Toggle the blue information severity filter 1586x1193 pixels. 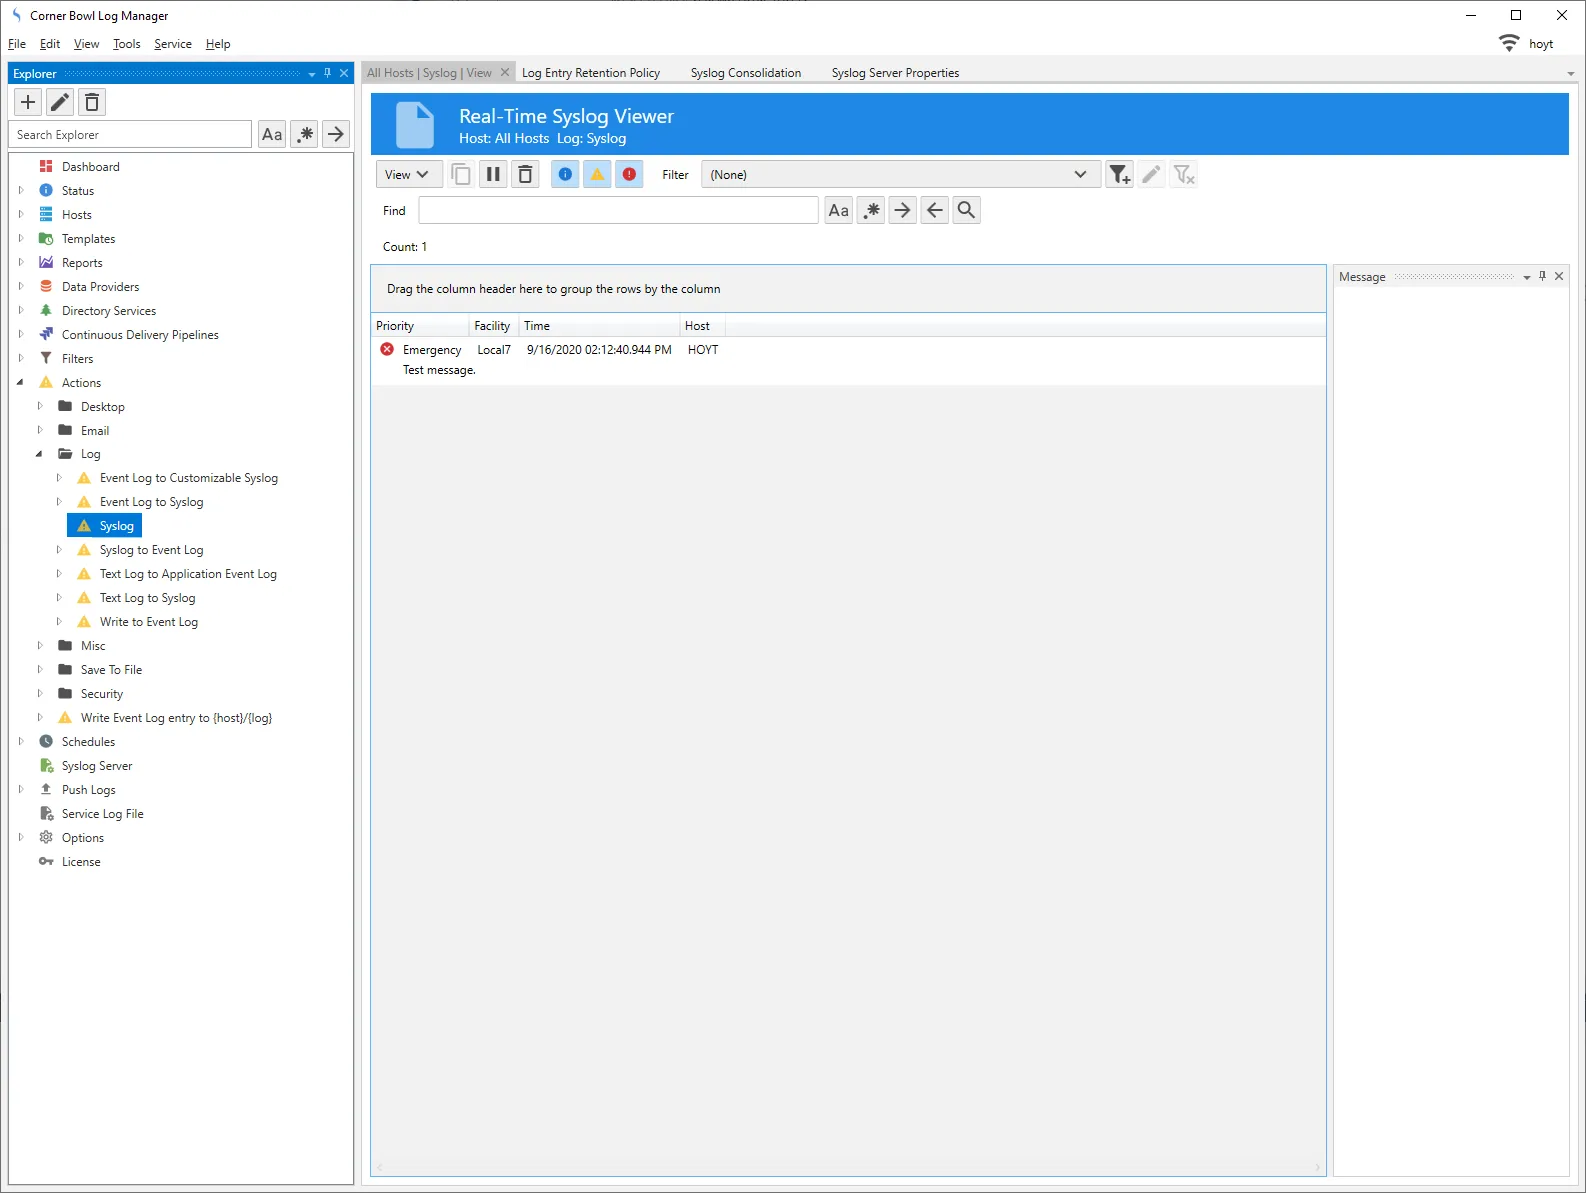point(565,174)
